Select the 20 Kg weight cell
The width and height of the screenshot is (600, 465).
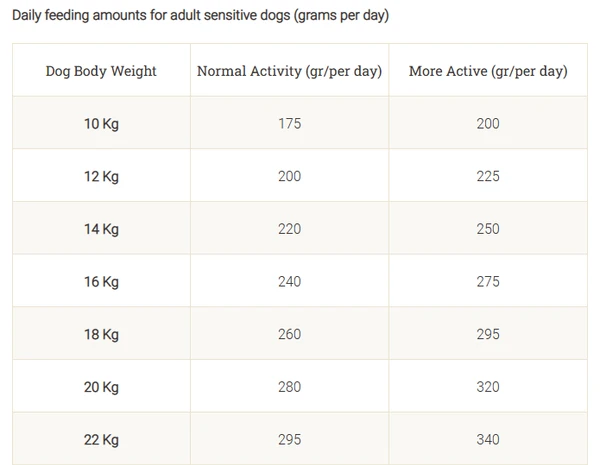pyautogui.click(x=101, y=387)
